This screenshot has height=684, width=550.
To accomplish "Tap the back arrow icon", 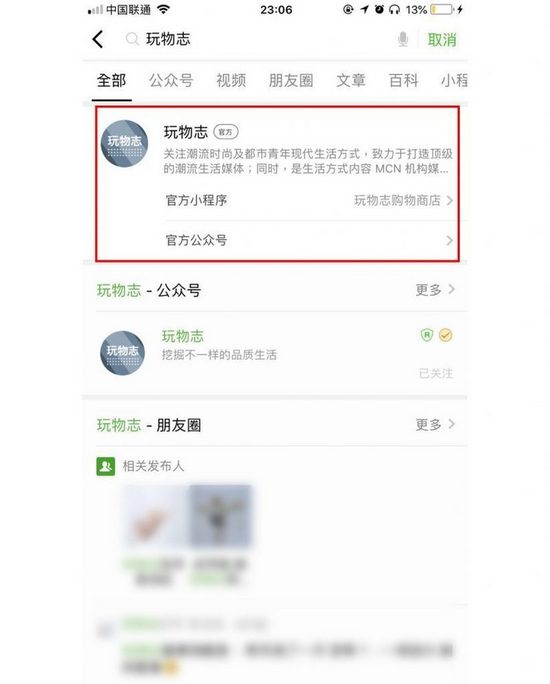I will click(98, 39).
